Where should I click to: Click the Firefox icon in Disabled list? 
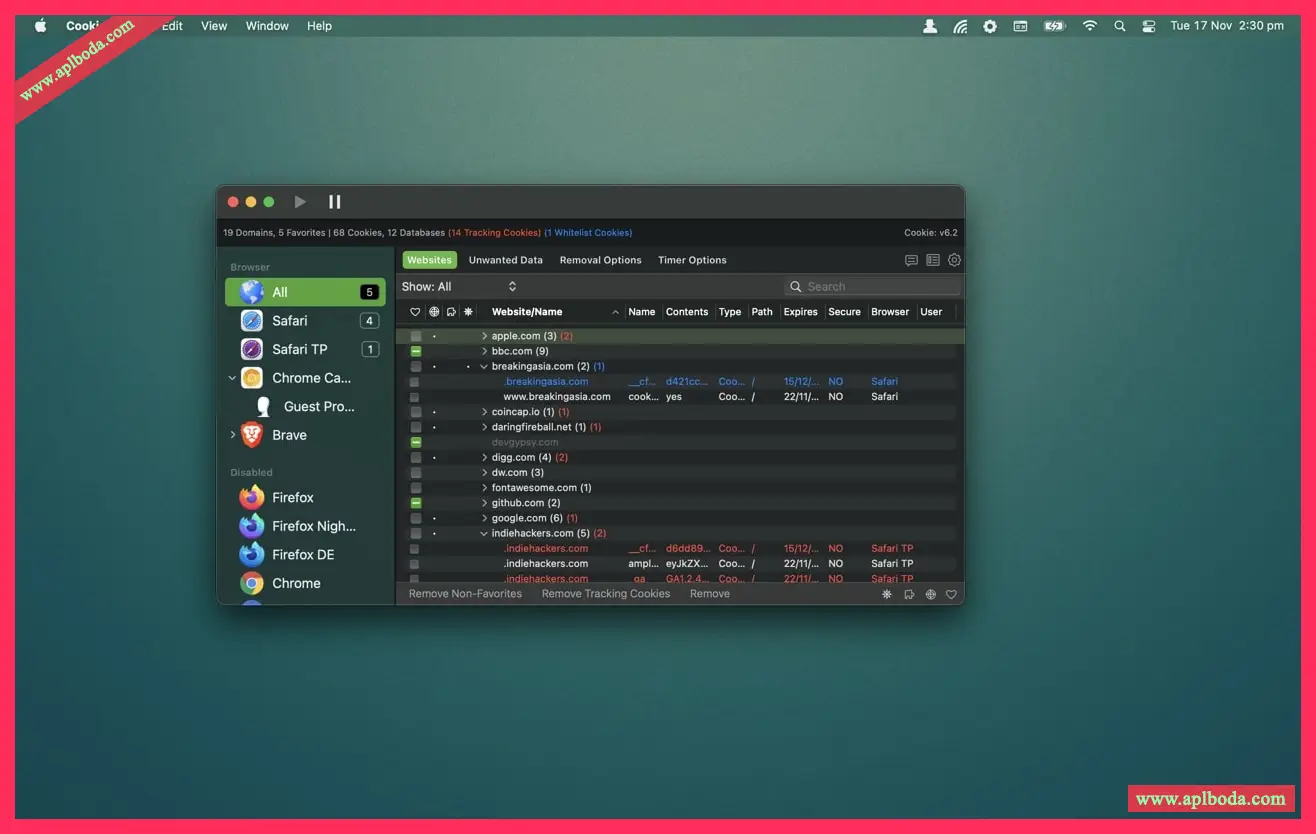point(252,497)
